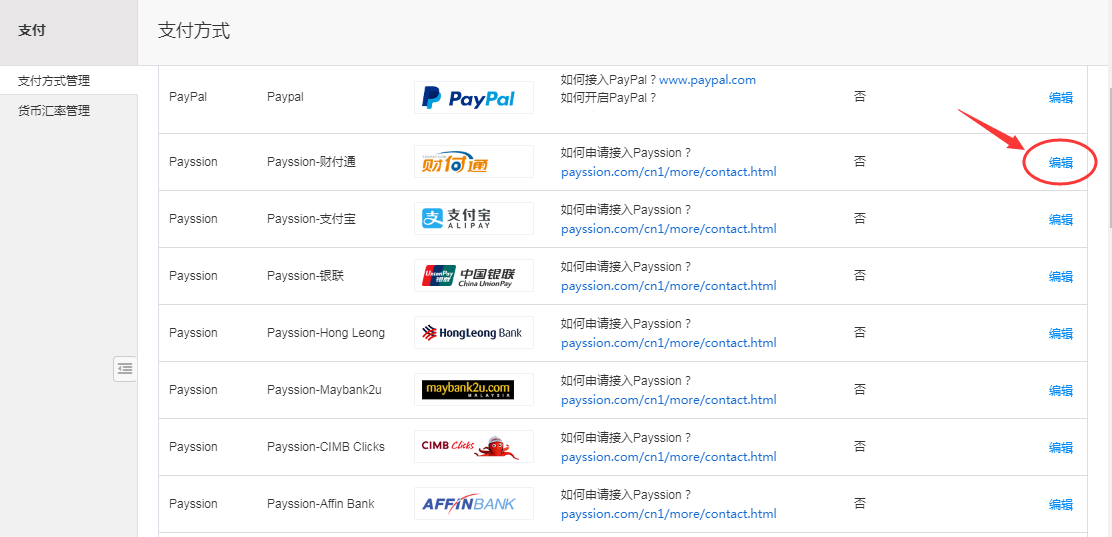The image size is (1112, 537).
Task: Collapse the sidebar with the toggle icon
Action: click(125, 369)
